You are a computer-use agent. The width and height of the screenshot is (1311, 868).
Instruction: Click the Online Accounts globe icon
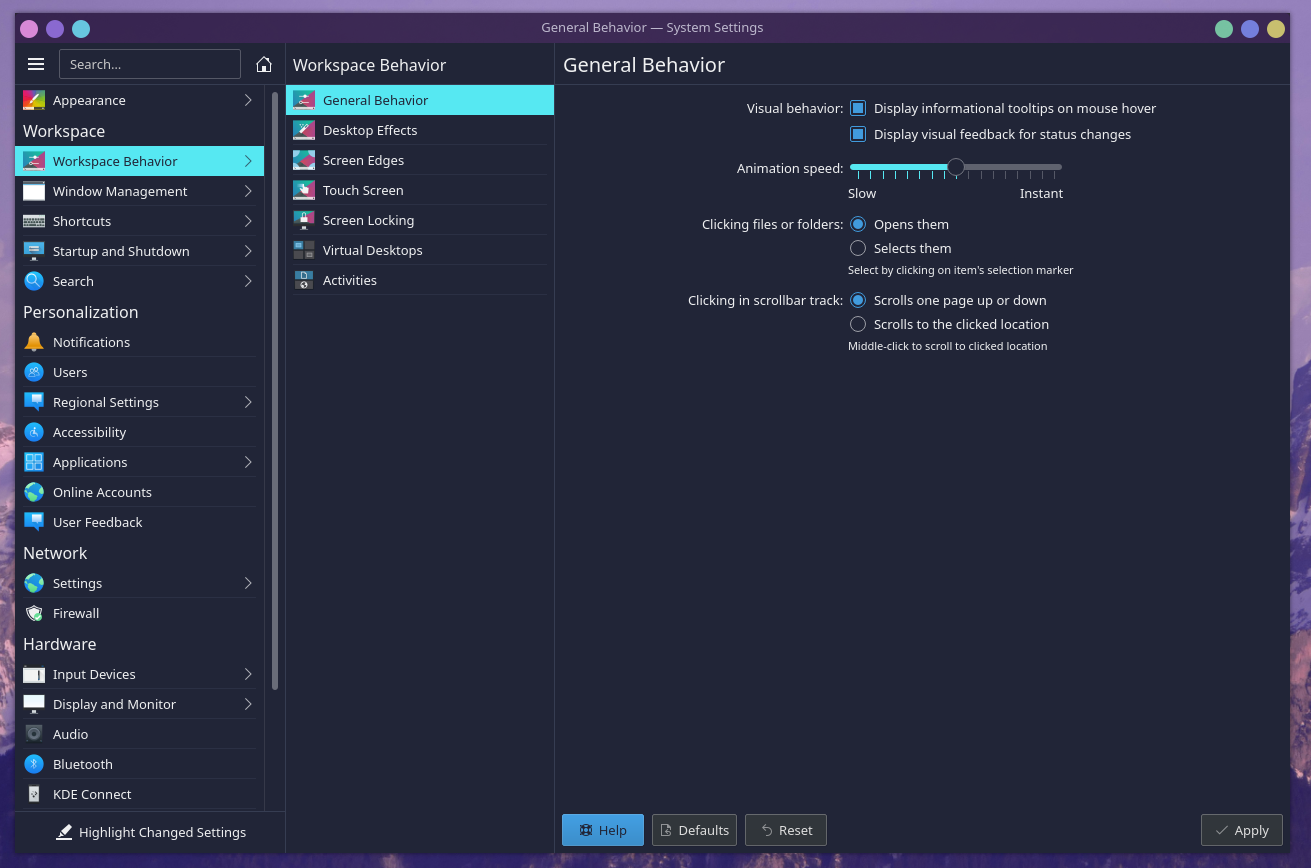34,492
